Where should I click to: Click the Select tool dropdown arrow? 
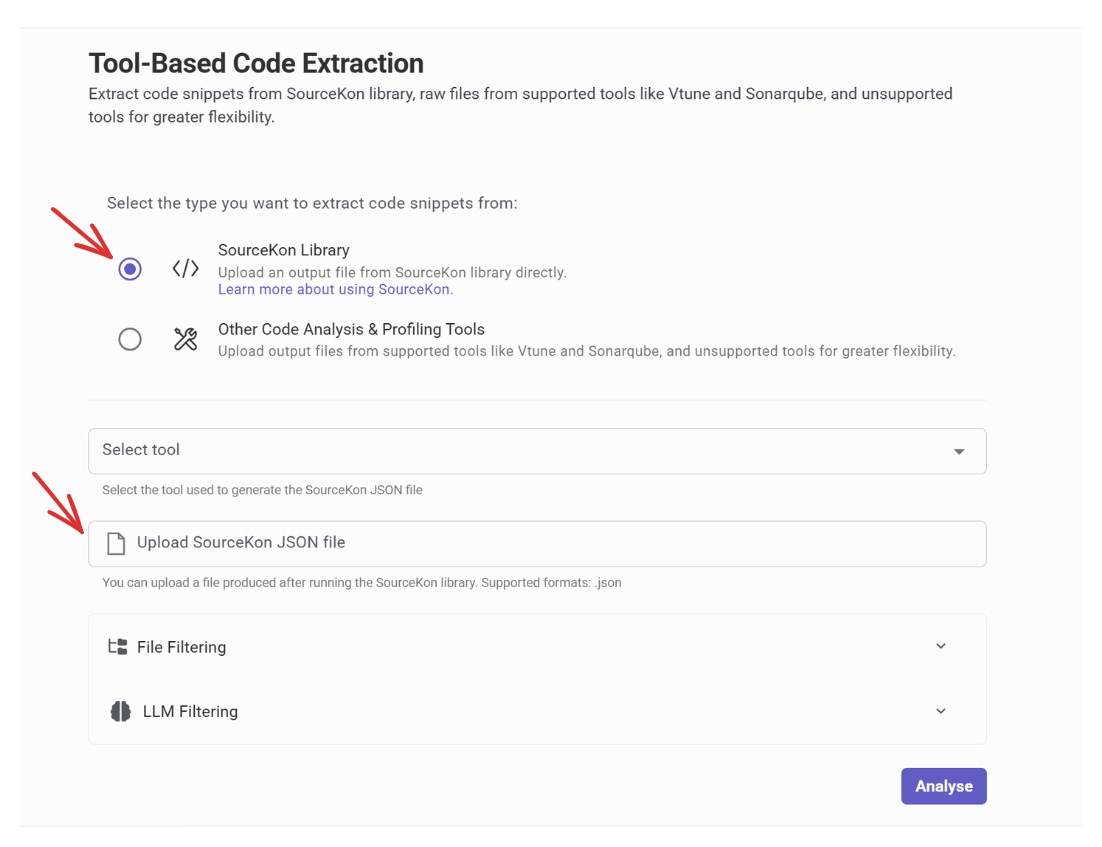pyautogui.click(x=958, y=452)
